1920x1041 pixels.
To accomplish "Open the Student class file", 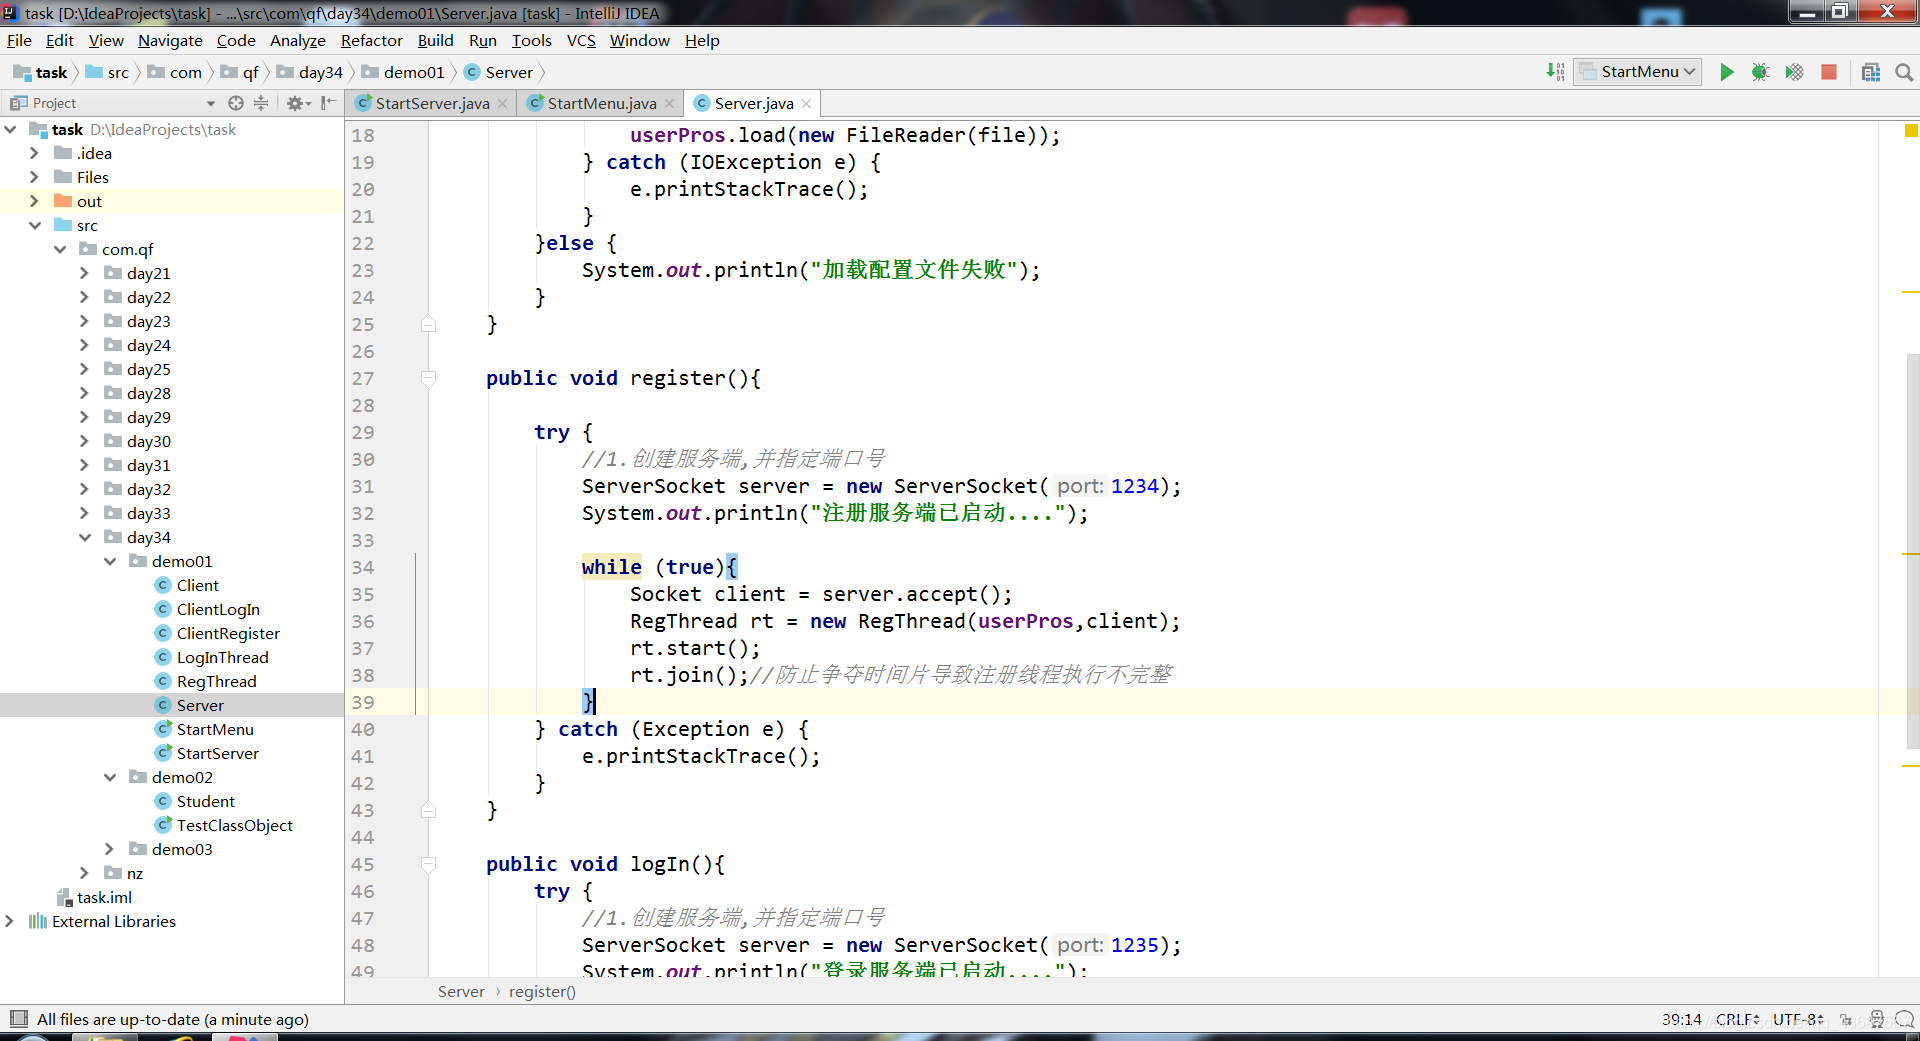I will tap(205, 801).
